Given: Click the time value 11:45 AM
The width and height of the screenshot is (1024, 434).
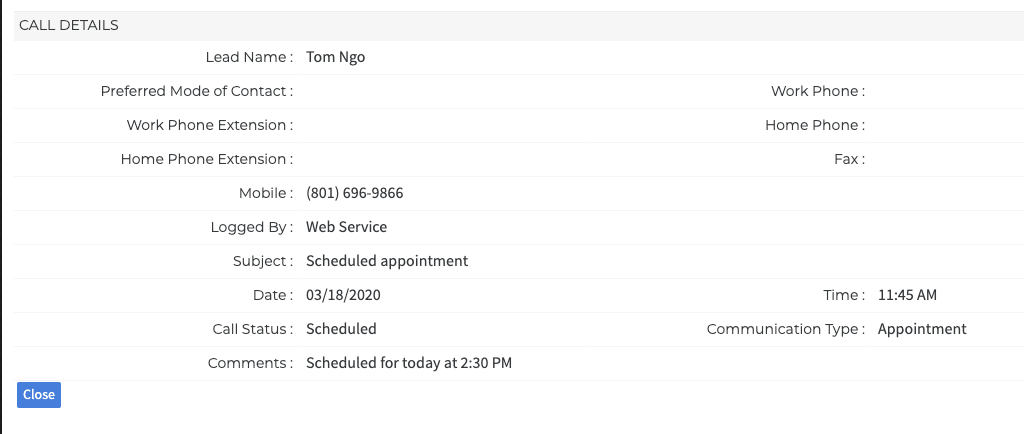Looking at the screenshot, I should (x=907, y=295).
